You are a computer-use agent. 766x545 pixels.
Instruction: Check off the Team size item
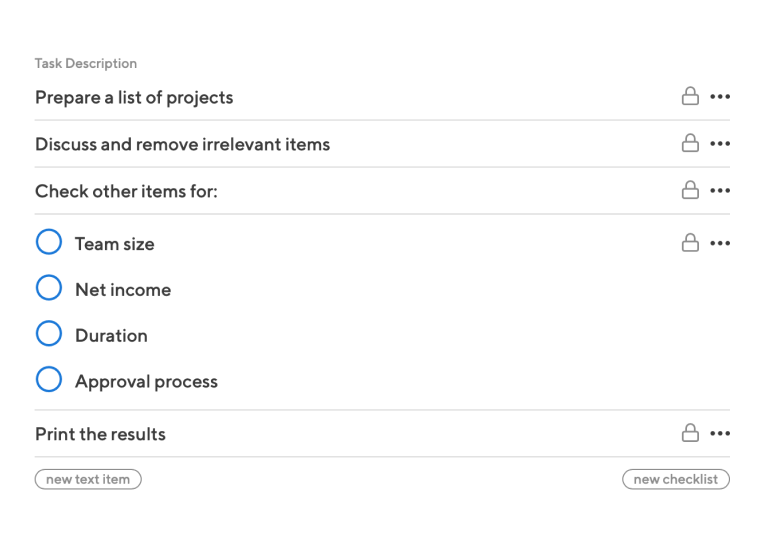[x=49, y=242]
